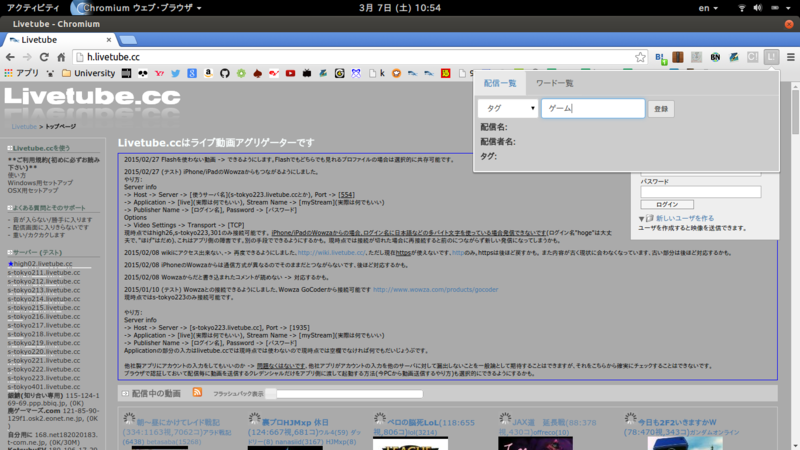Screen dimensions: 800x450
Task: Collapse the Livetube.ccを使う sidebar section
Action: tap(10, 148)
